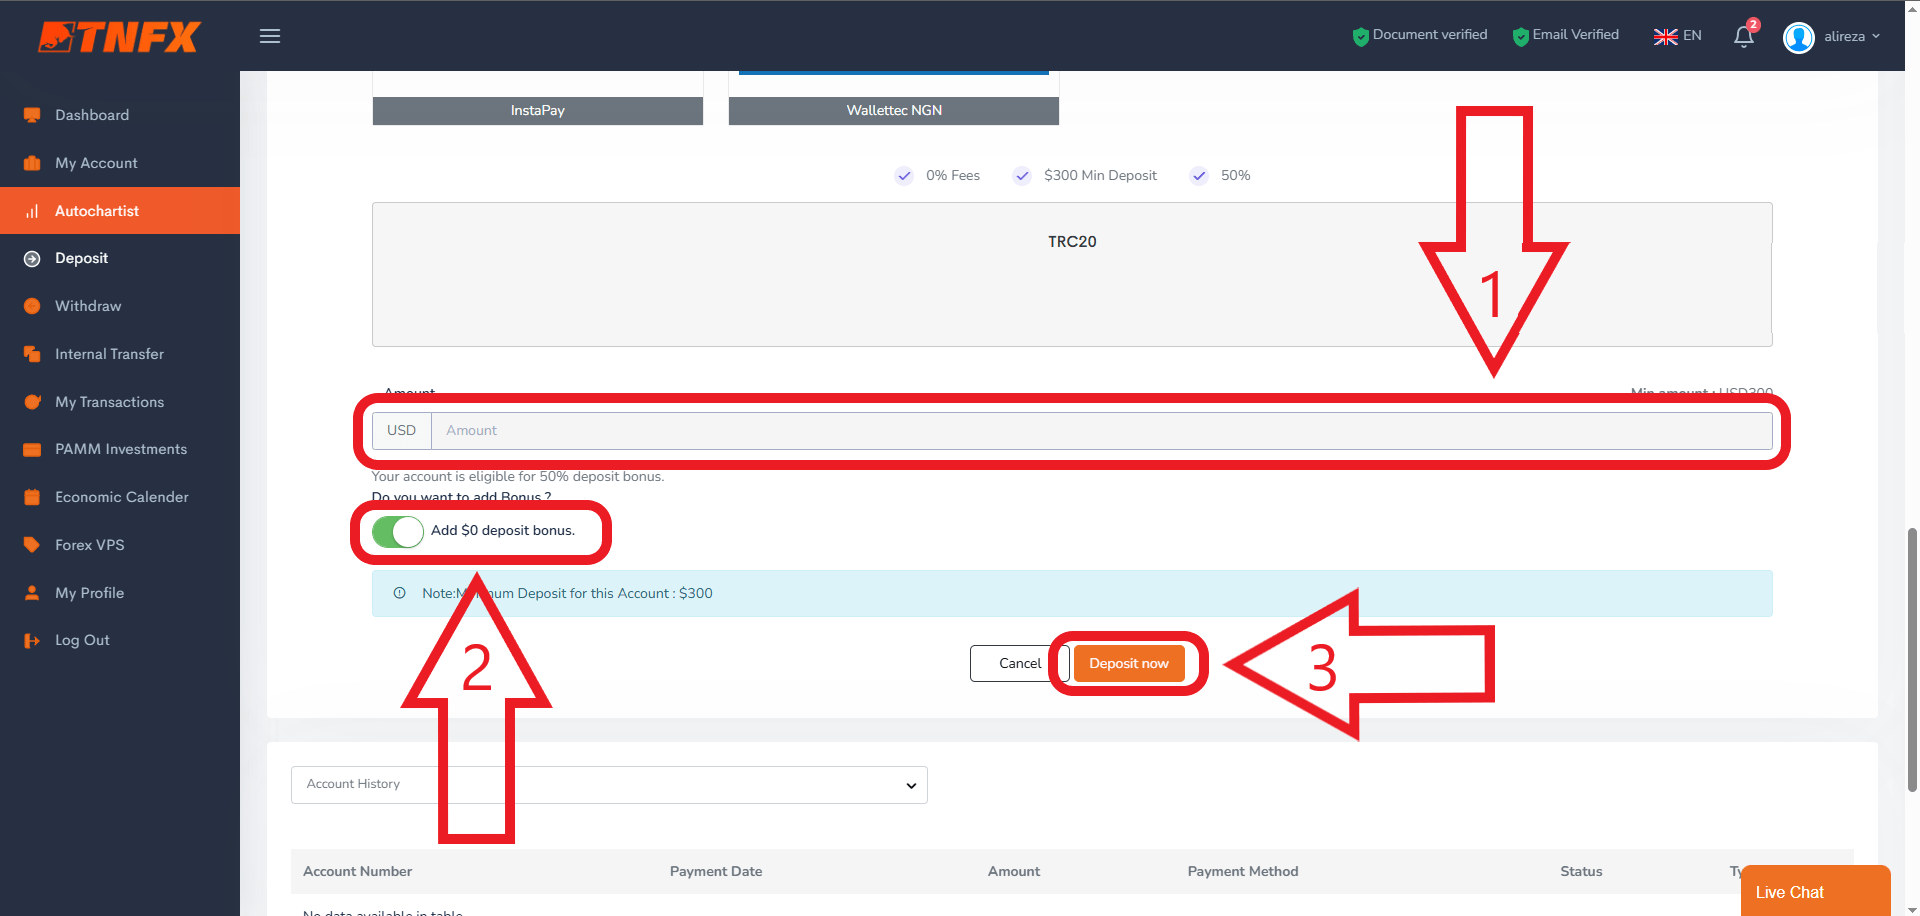The width and height of the screenshot is (1920, 916).
Task: Click the Autochartist chart icon
Action: [x=32, y=211]
